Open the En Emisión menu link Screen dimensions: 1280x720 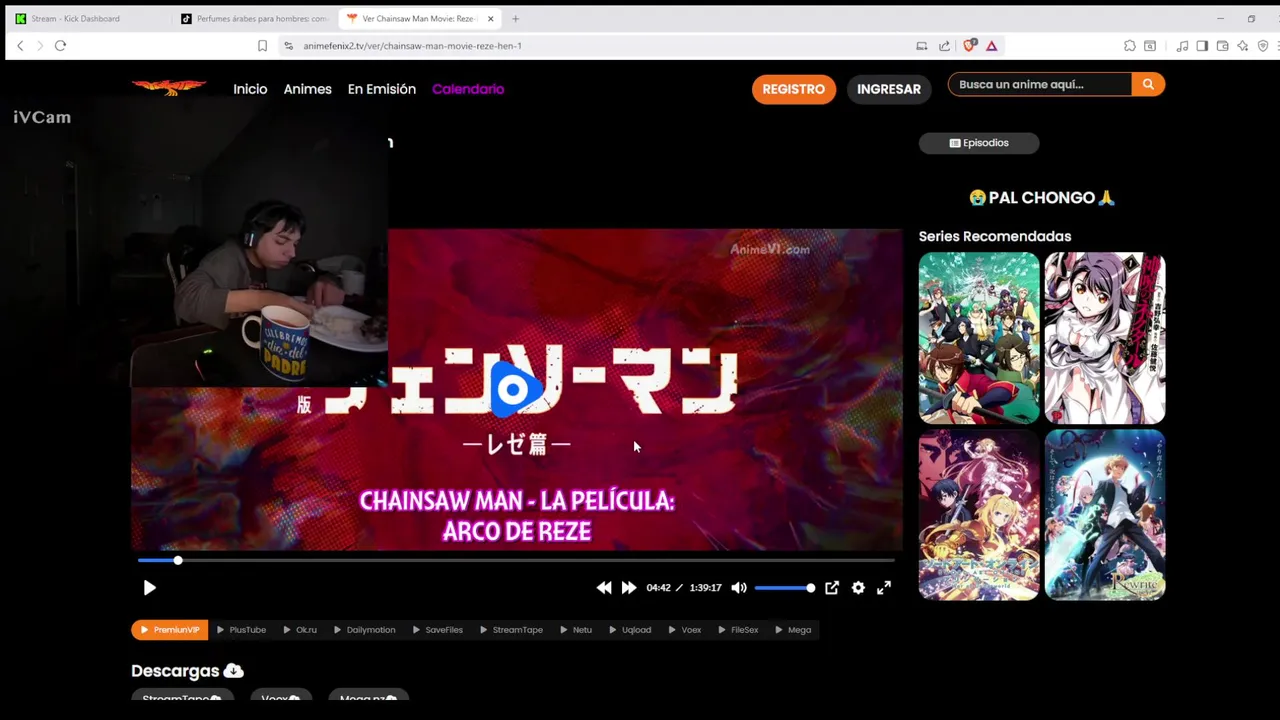click(x=381, y=89)
